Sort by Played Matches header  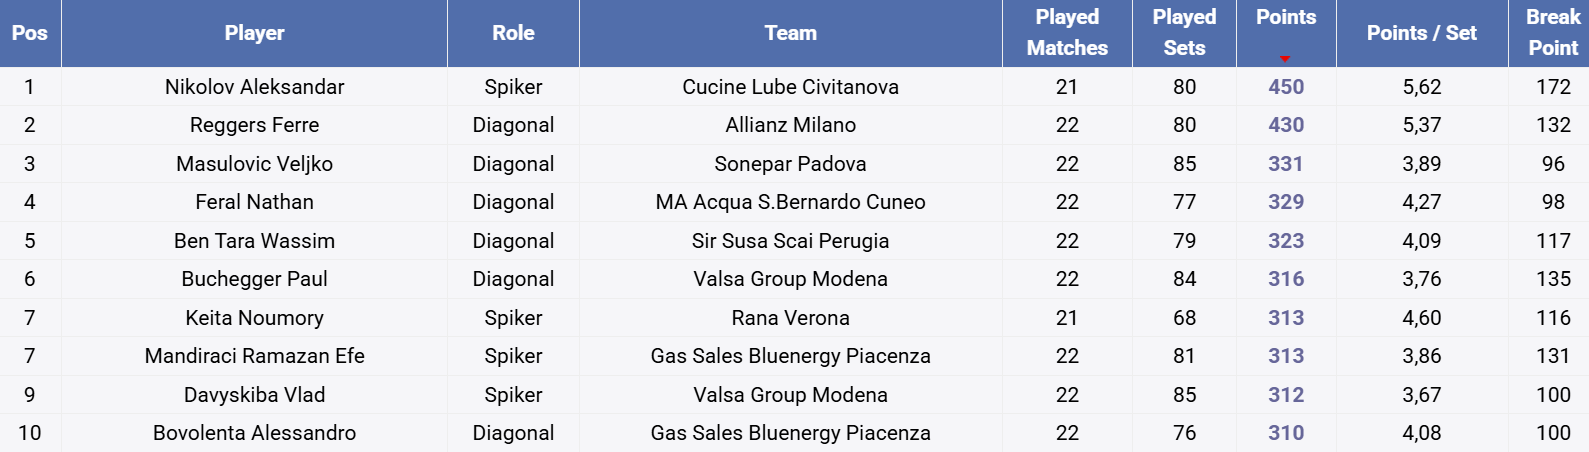(1067, 33)
